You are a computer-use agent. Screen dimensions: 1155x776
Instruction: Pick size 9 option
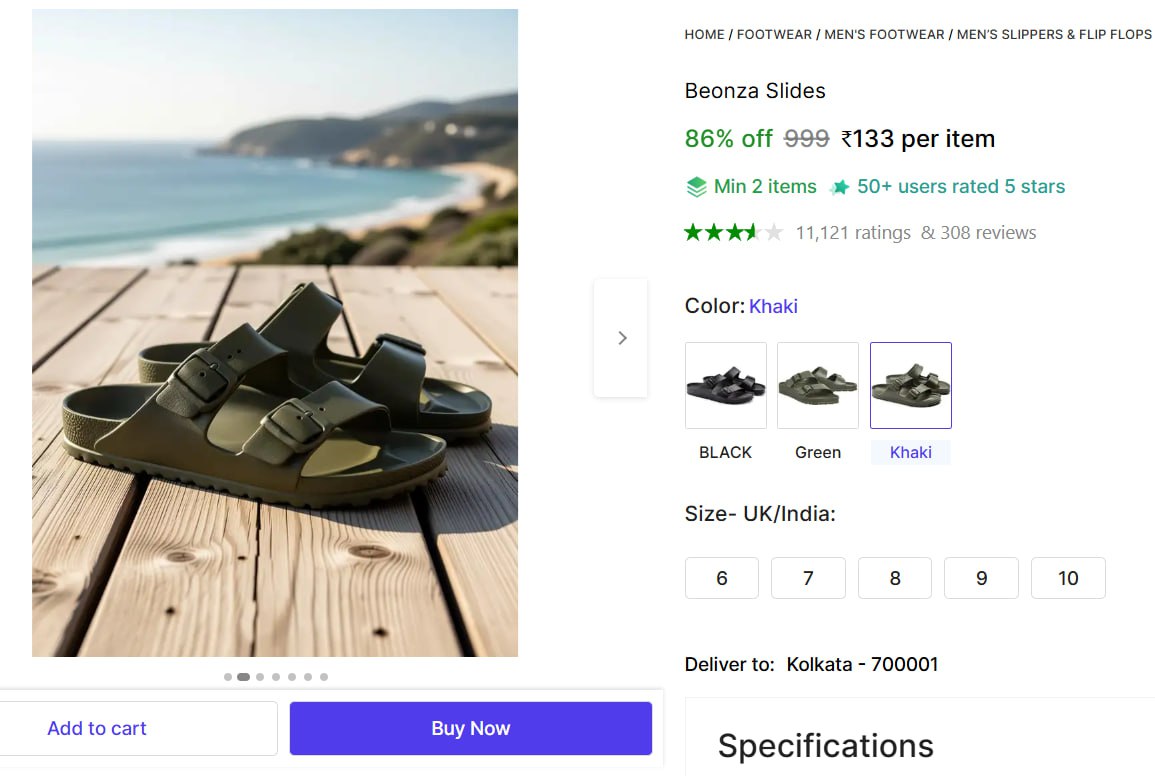(x=981, y=578)
